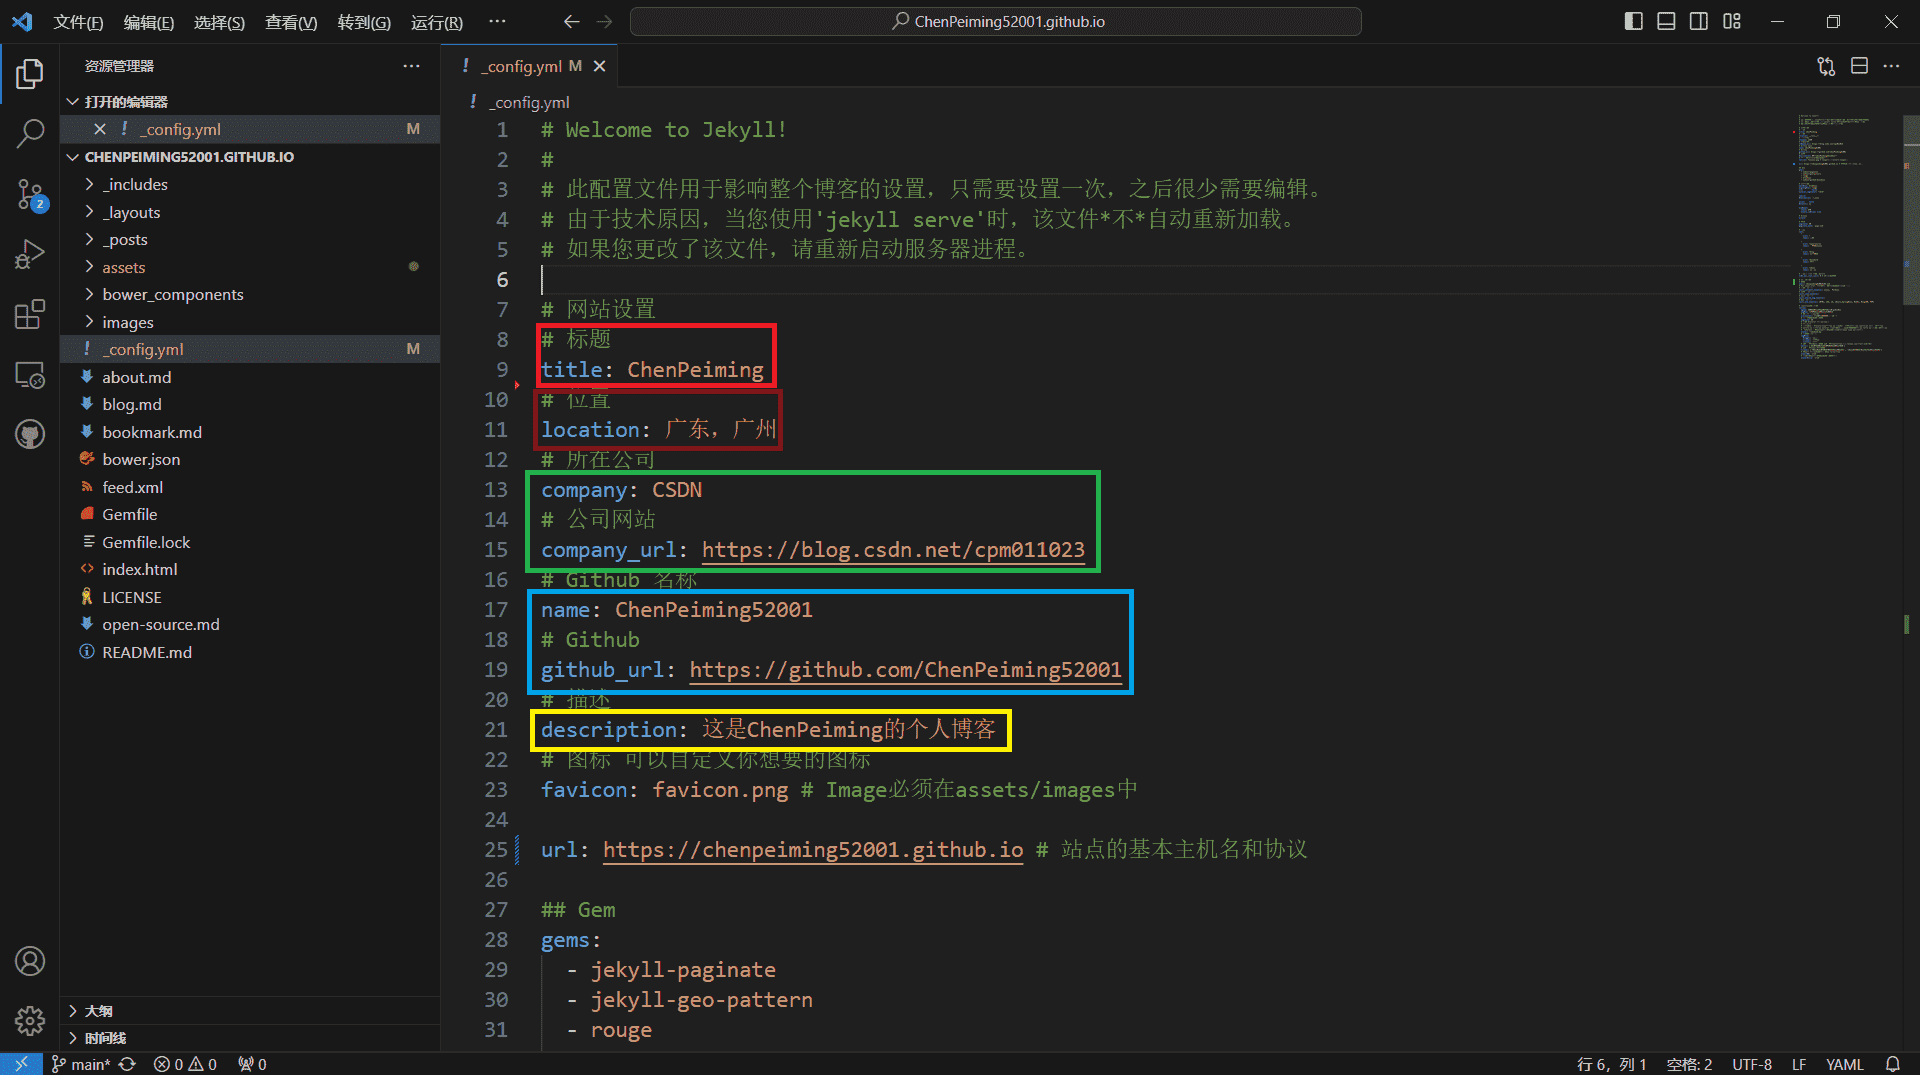Image resolution: width=1920 pixels, height=1075 pixels.
Task: Open more editor actions menu
Action: click(x=1891, y=66)
